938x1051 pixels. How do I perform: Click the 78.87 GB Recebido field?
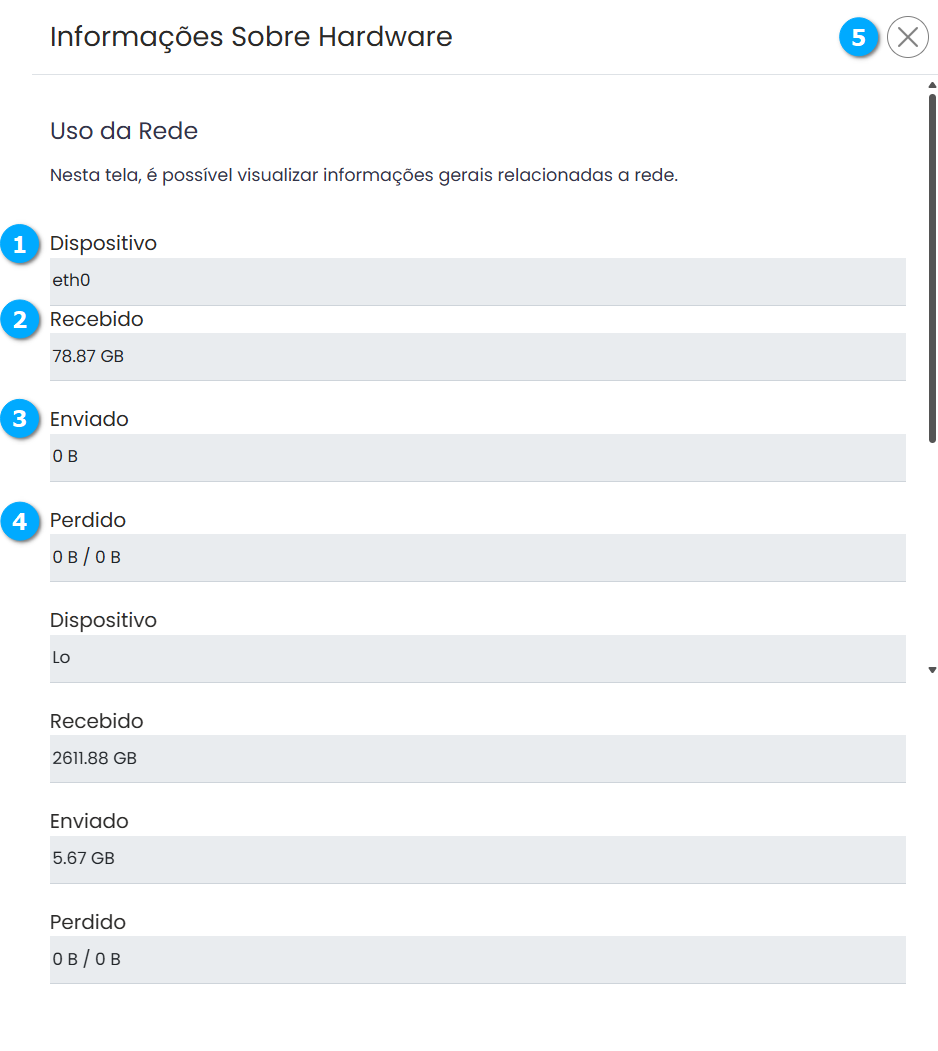point(477,356)
